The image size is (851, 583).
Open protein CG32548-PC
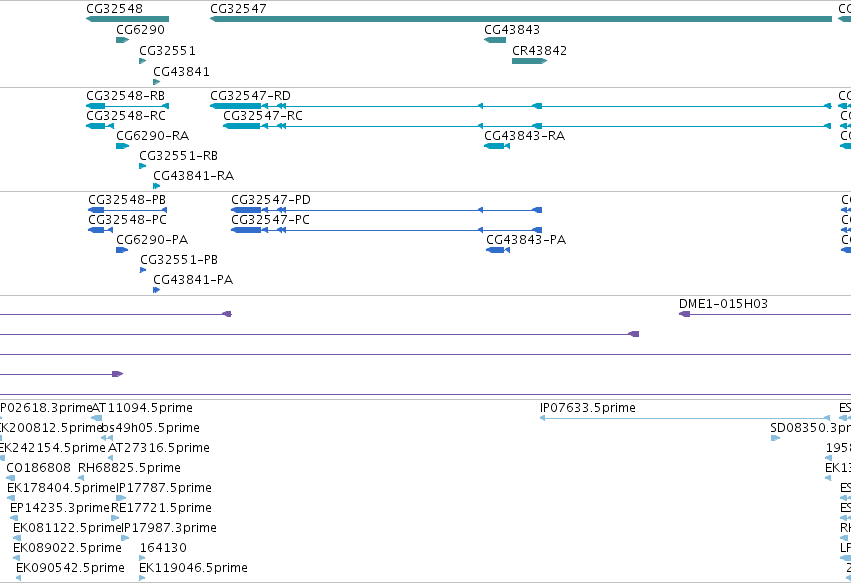(x=127, y=220)
